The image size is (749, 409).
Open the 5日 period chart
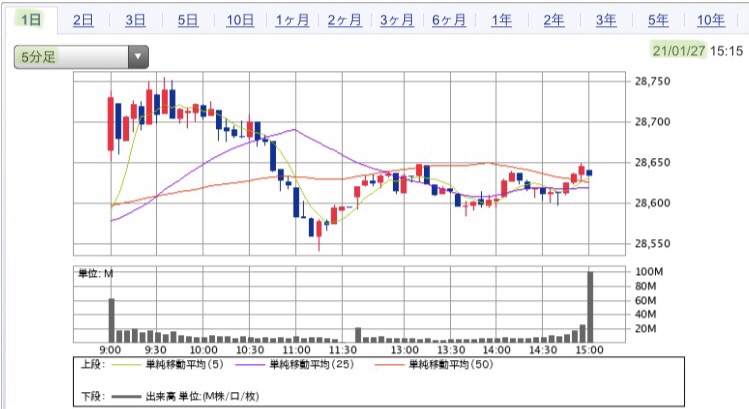click(188, 20)
